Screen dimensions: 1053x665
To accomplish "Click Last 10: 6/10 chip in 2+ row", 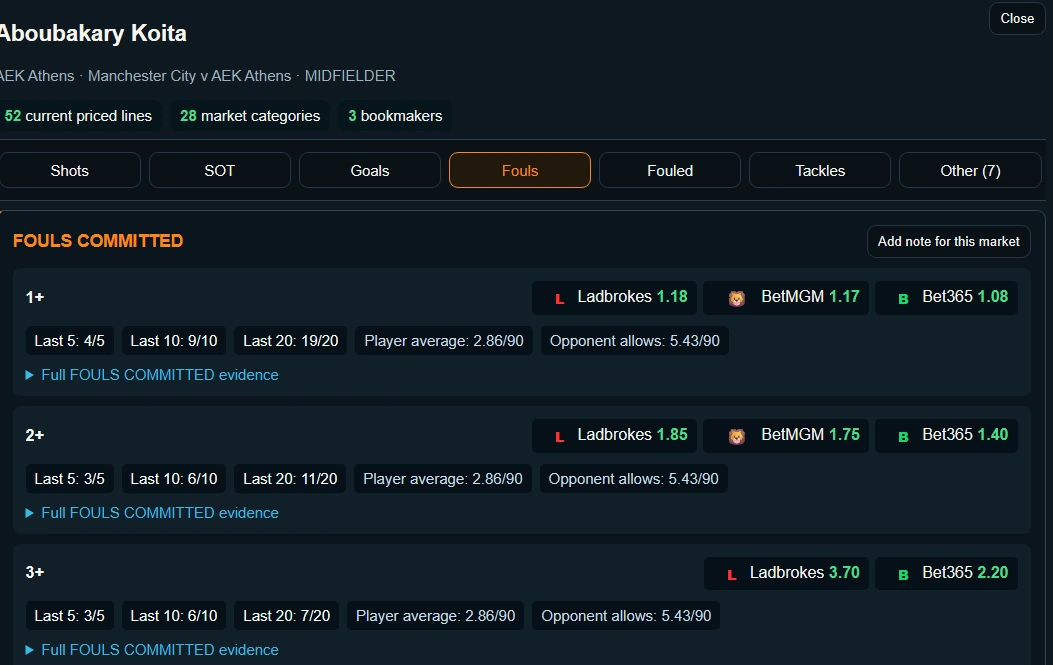I will 174,479.
